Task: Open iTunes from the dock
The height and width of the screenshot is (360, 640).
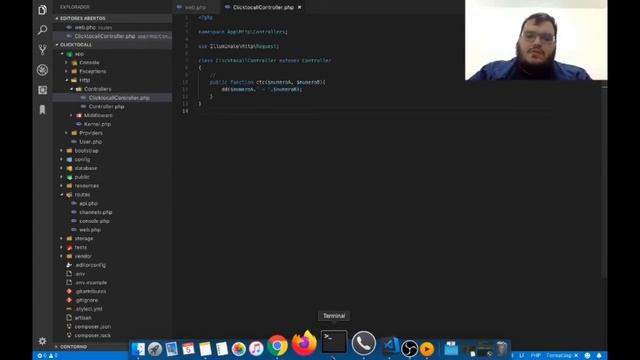Action: [256, 349]
